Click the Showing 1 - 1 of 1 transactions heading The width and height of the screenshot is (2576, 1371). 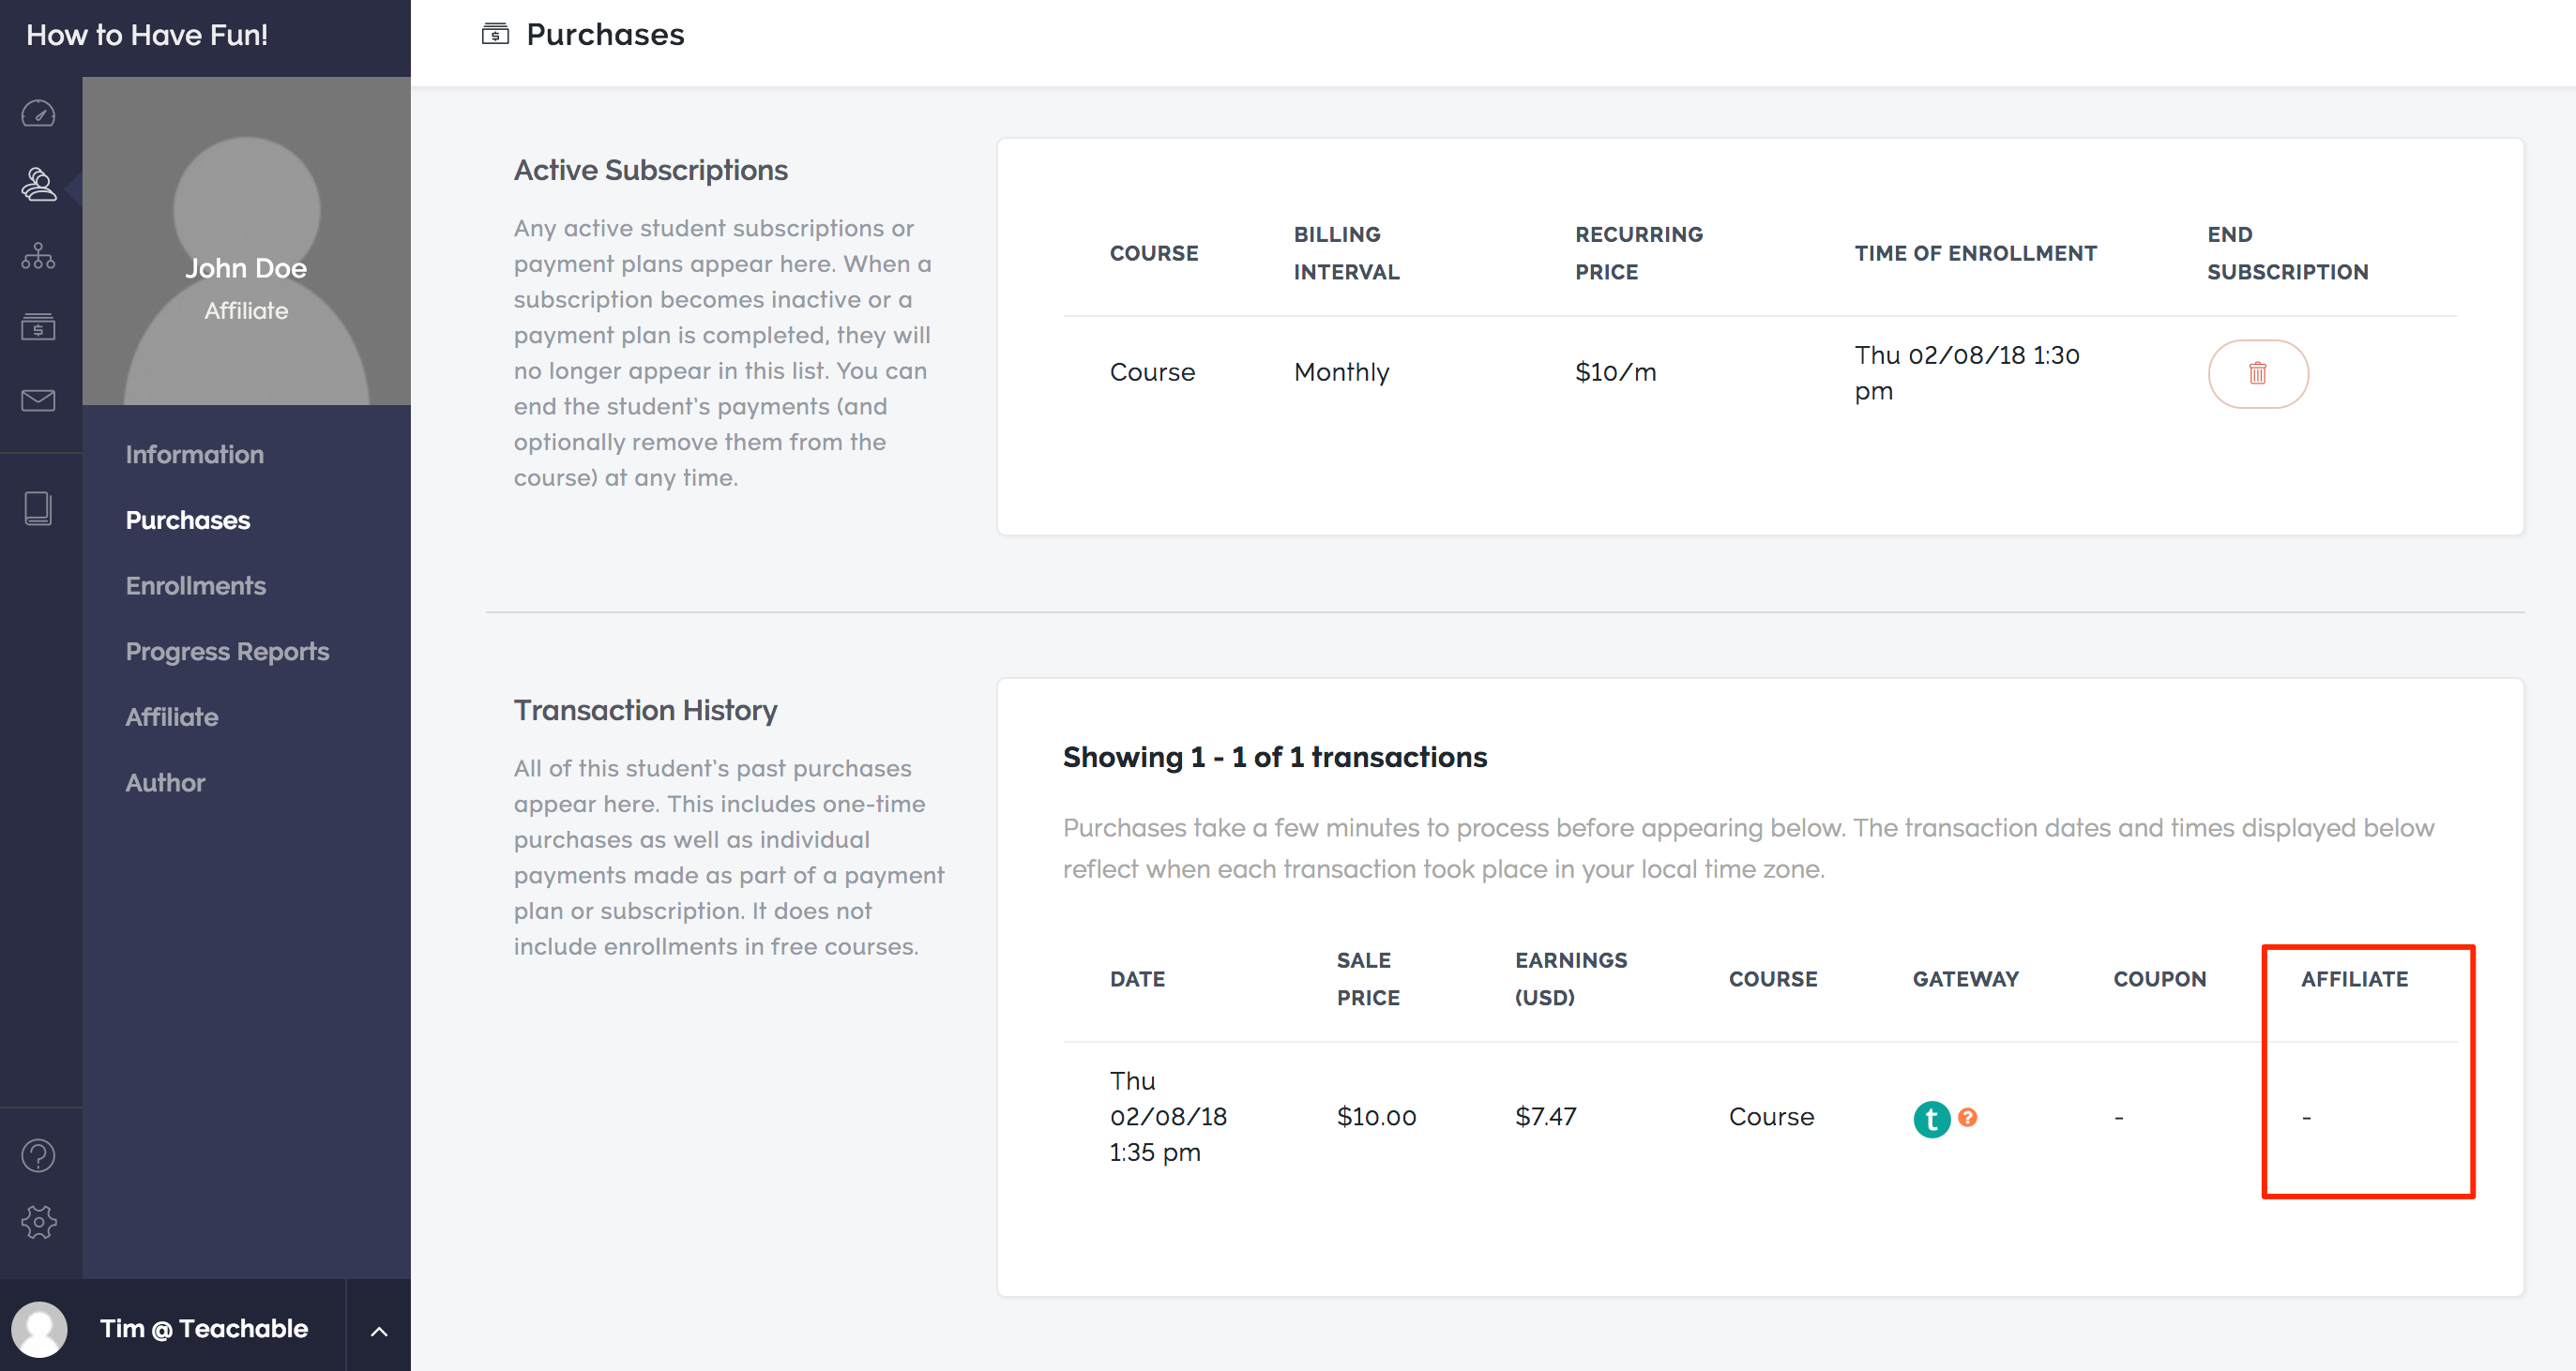click(x=1275, y=757)
